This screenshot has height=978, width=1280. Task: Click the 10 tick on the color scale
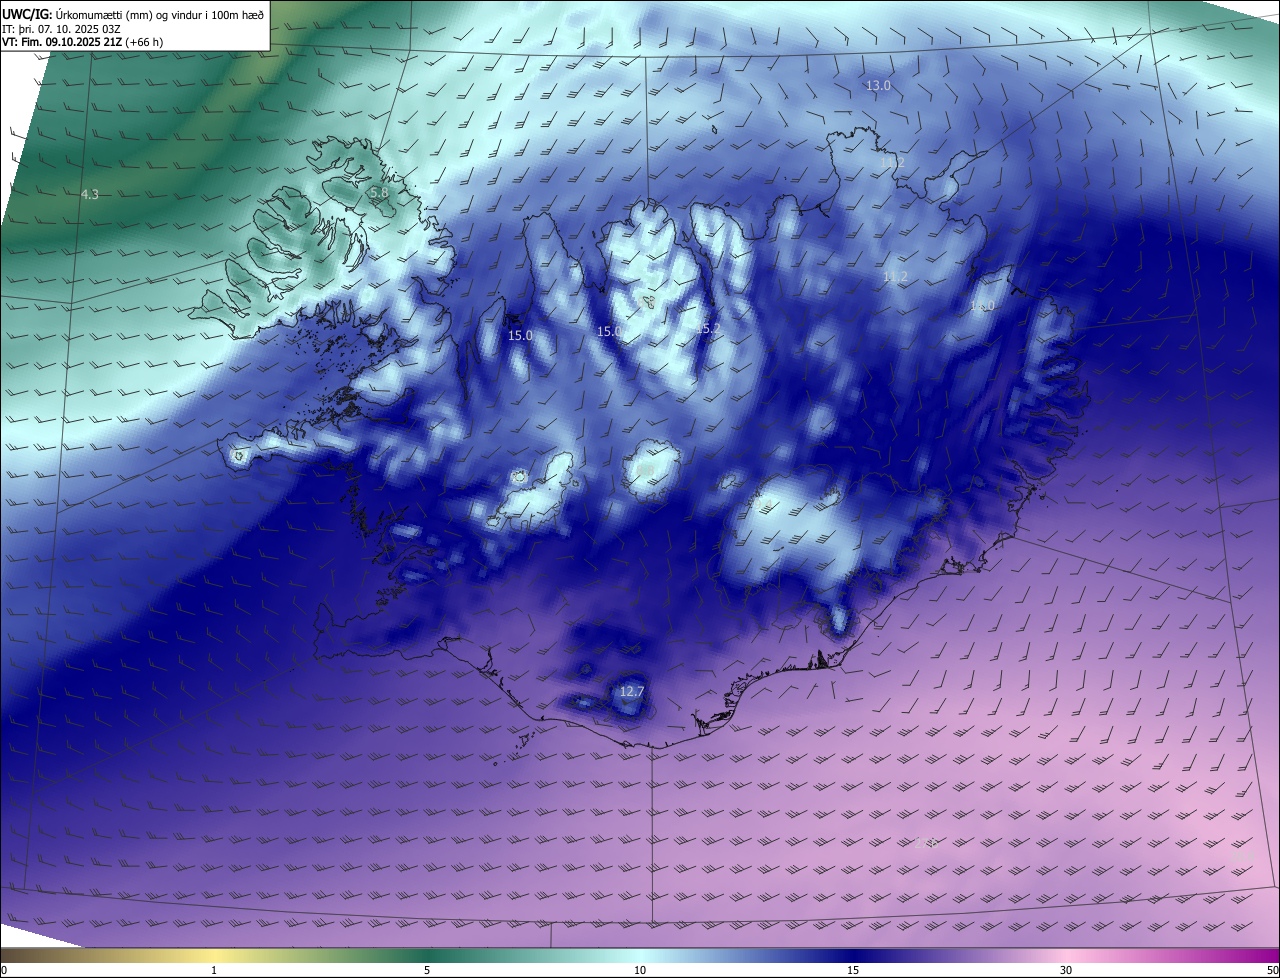640,970
